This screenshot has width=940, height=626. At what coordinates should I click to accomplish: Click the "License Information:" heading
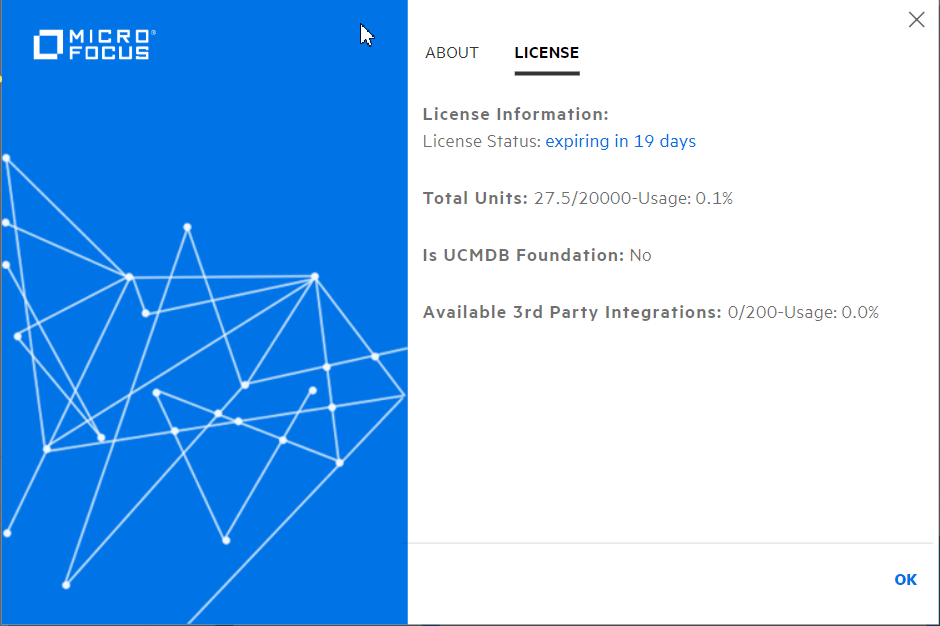point(515,114)
